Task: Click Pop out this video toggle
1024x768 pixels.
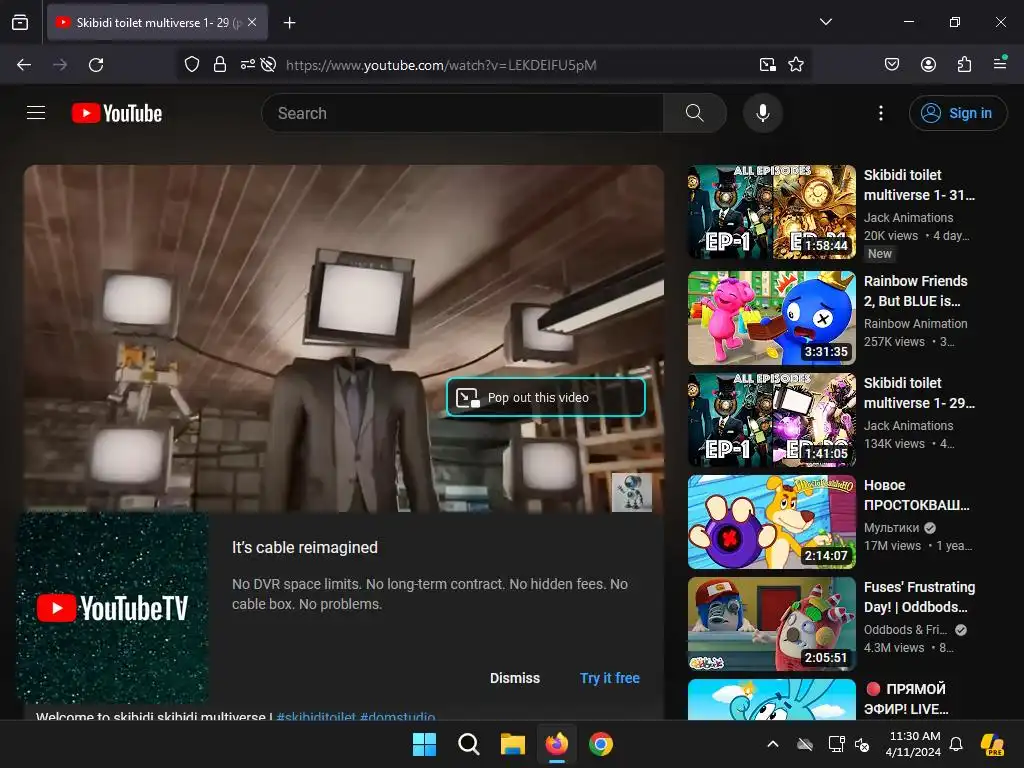Action: click(546, 397)
